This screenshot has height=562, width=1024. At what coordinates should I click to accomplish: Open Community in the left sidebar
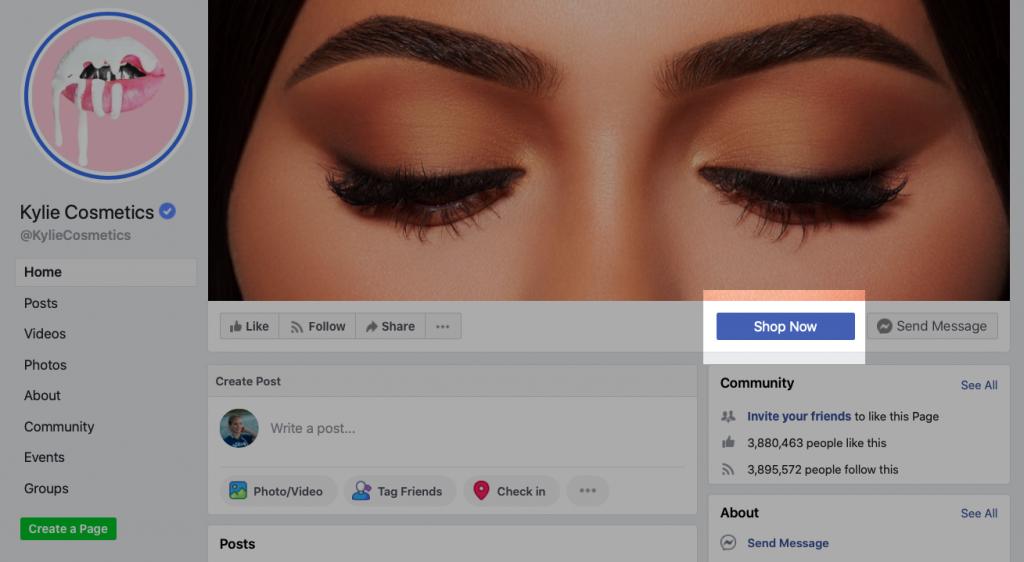pyautogui.click(x=59, y=427)
